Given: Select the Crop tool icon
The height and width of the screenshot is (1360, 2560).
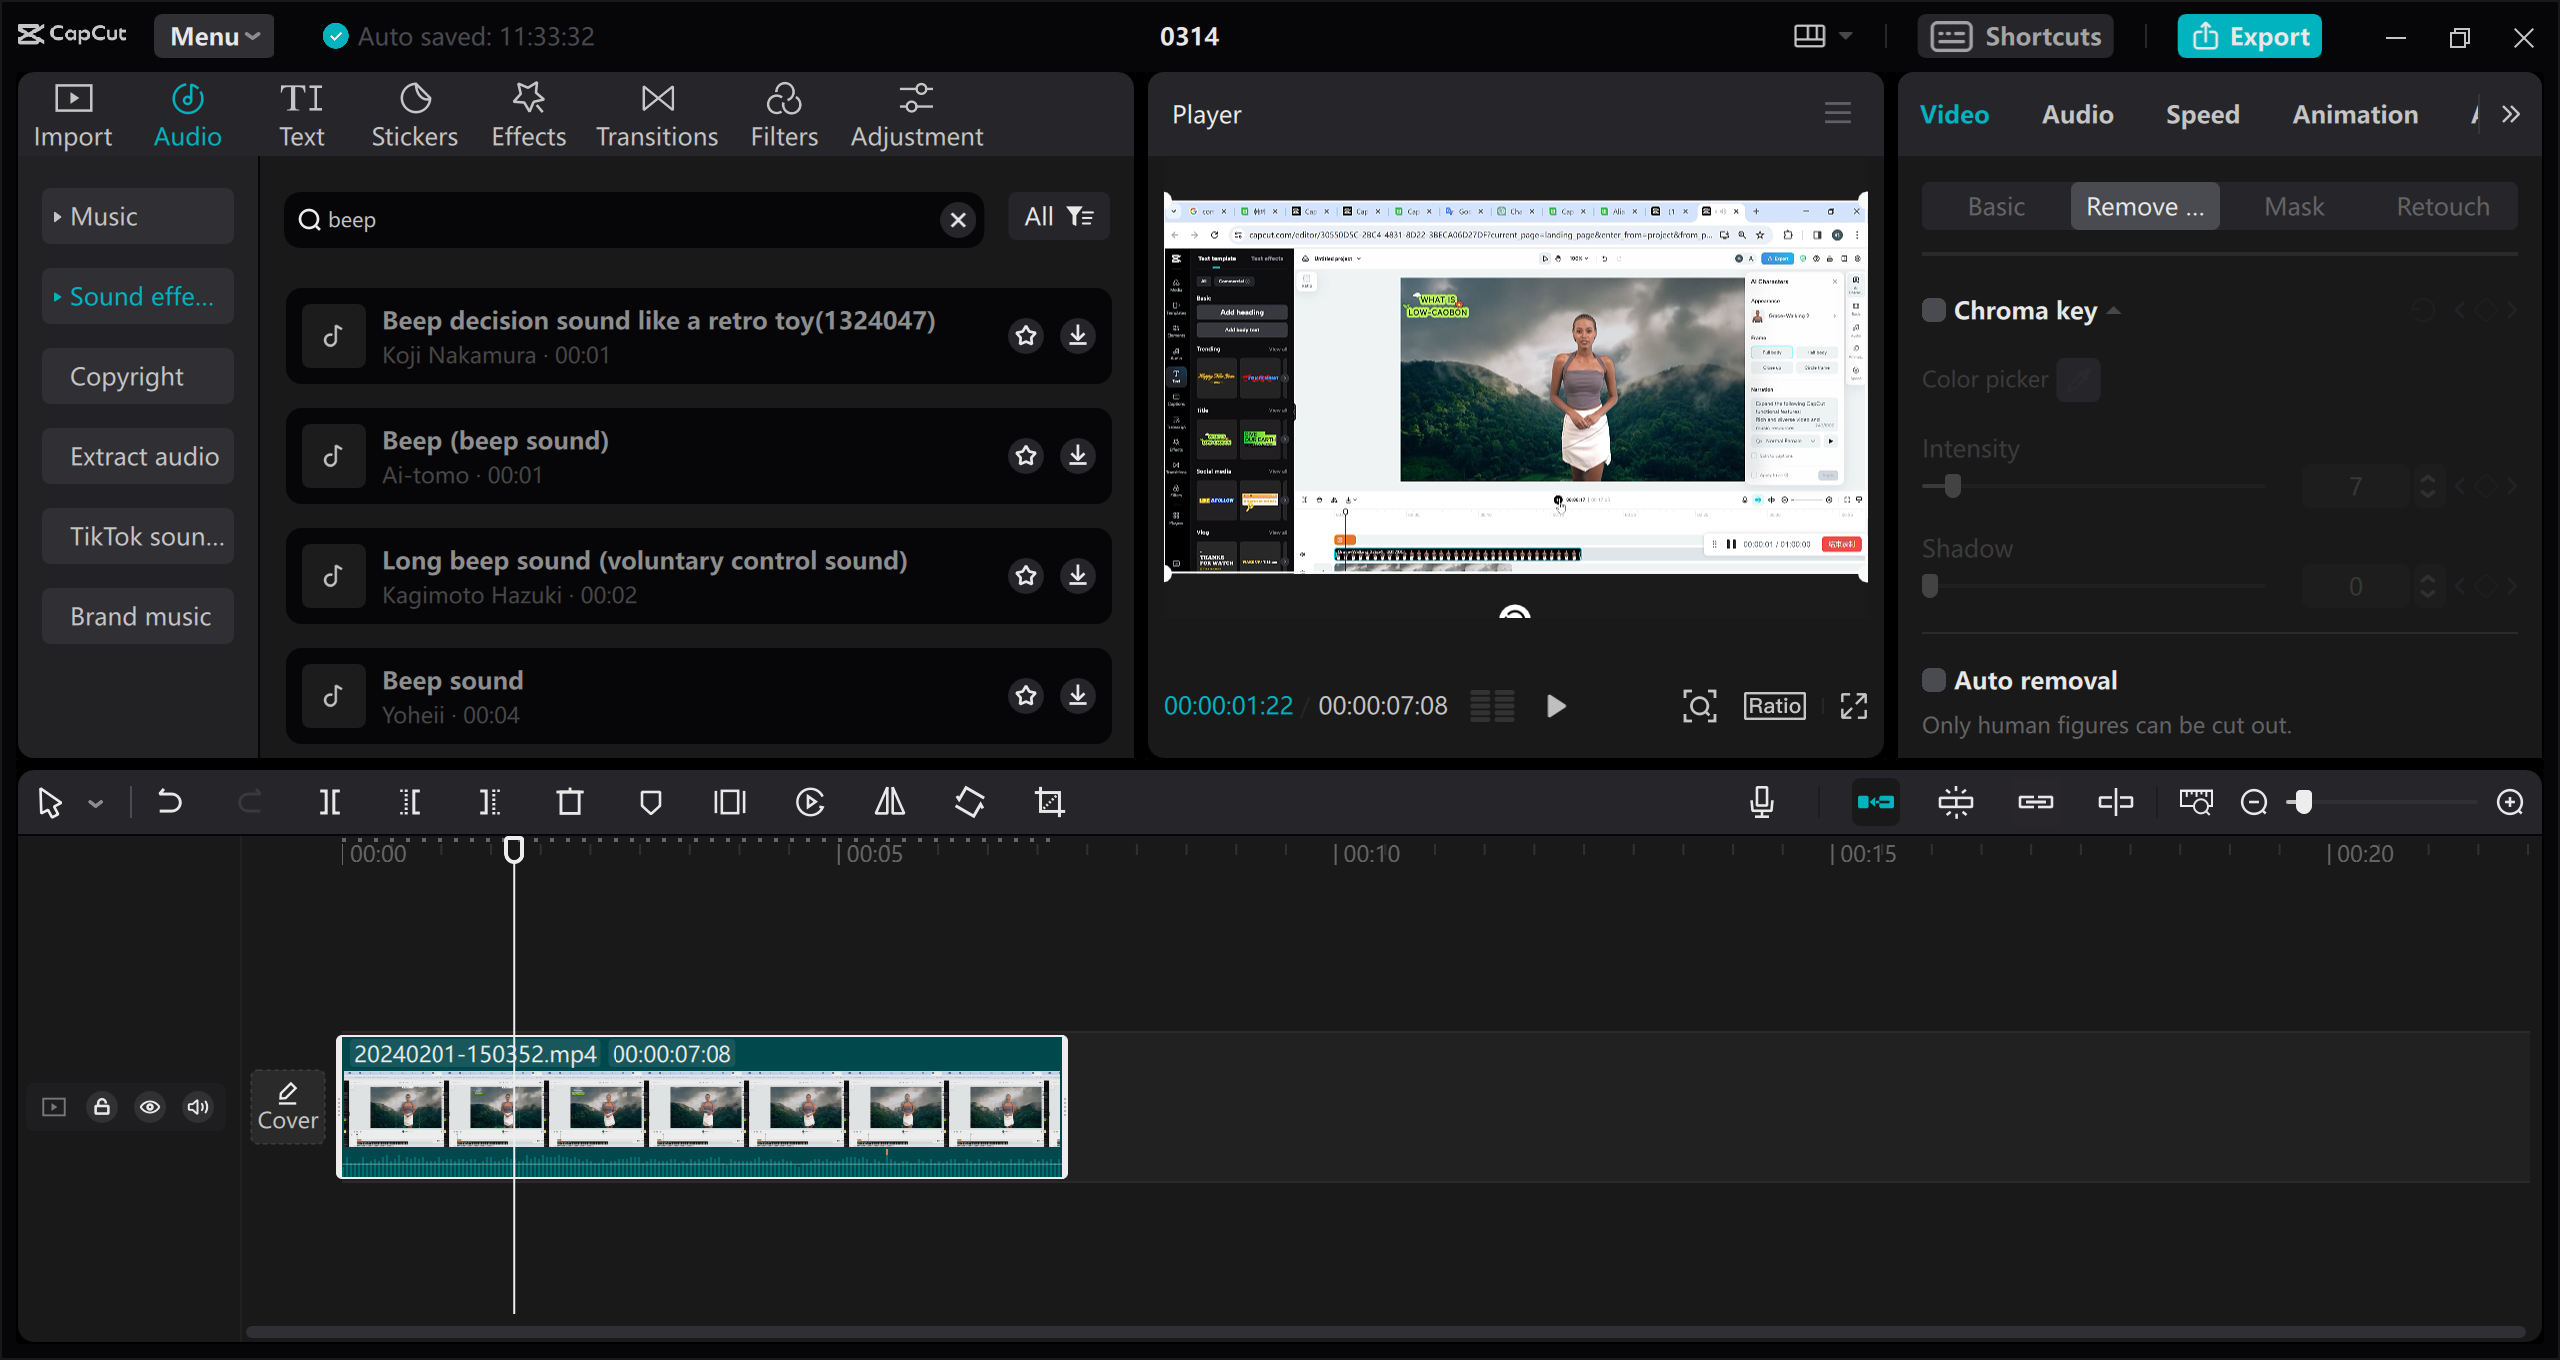Looking at the screenshot, I should coord(1049,802).
